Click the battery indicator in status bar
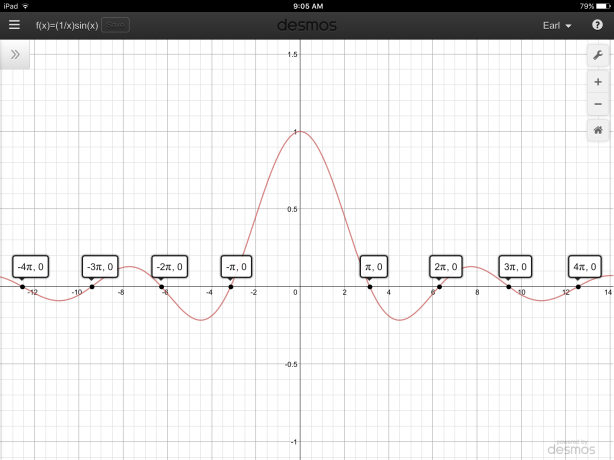614x460 pixels. click(603, 6)
